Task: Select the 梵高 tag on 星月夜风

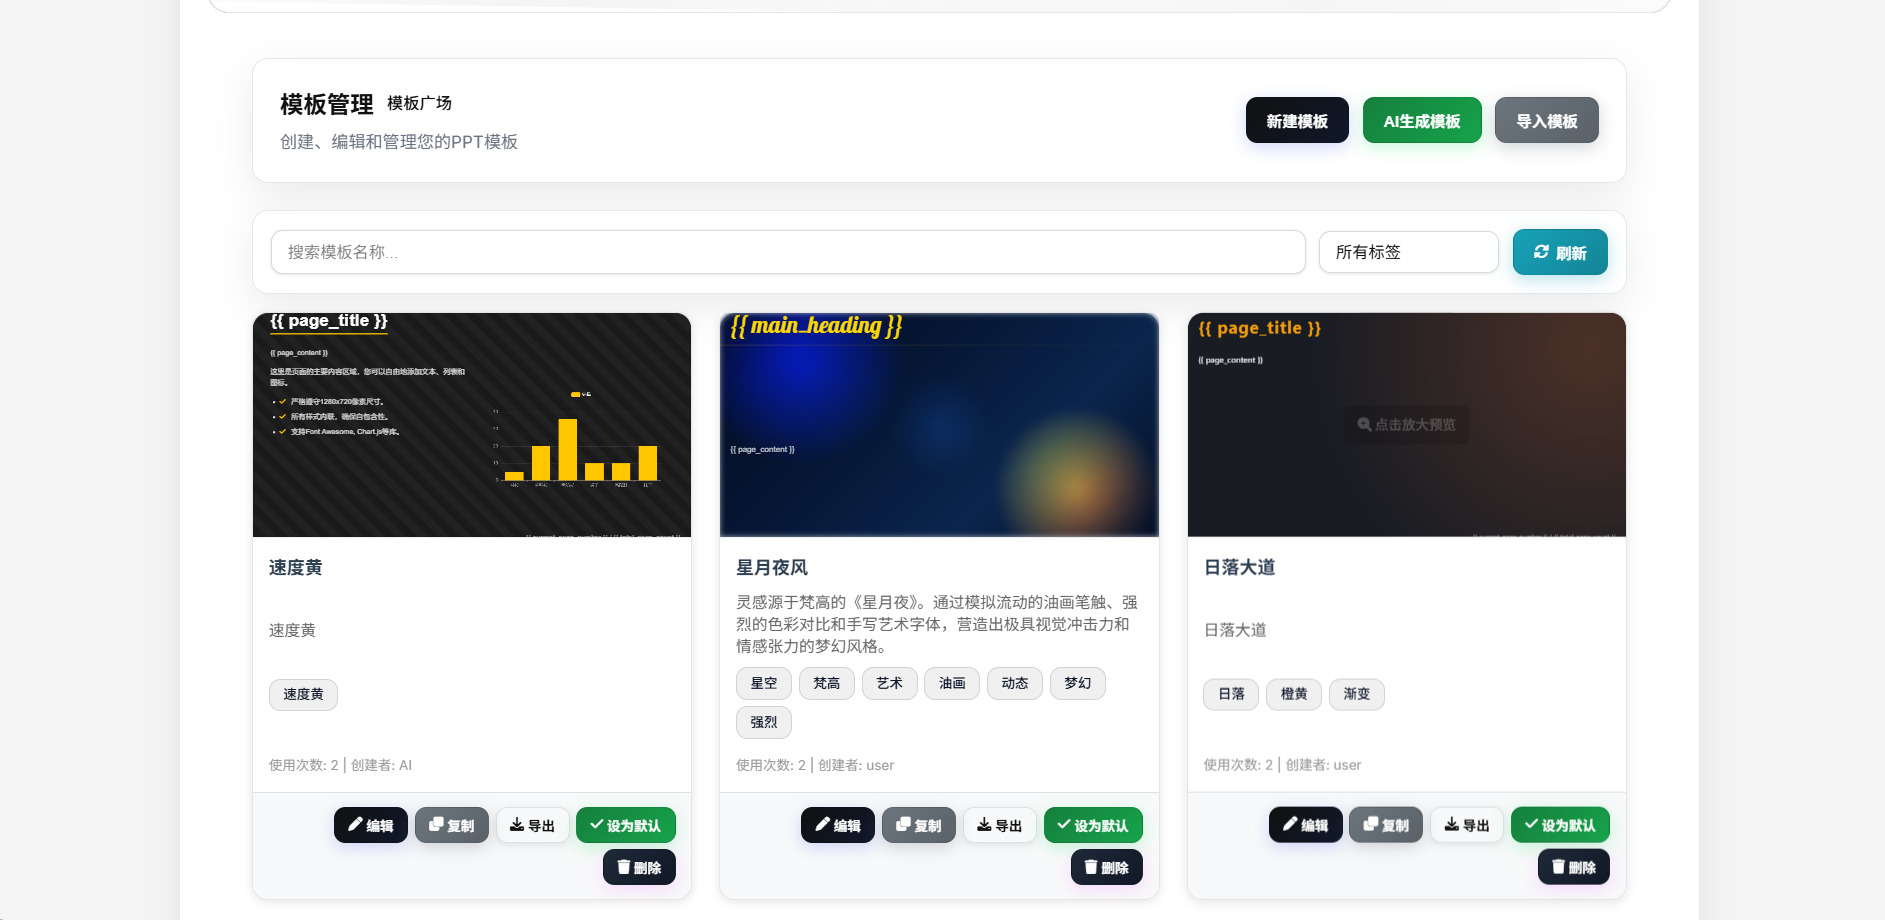Action: pyautogui.click(x=826, y=683)
